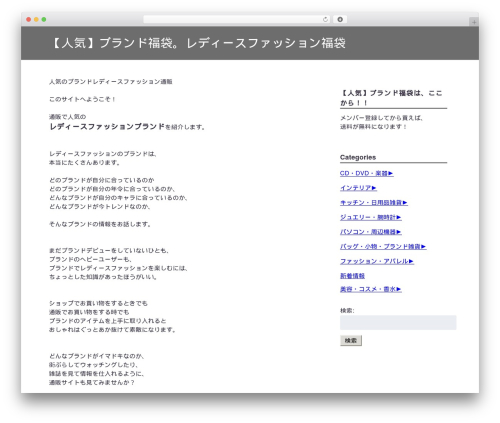The height and width of the screenshot is (423, 500).
Task: Open the 新着情報 link
Action: 352,276
